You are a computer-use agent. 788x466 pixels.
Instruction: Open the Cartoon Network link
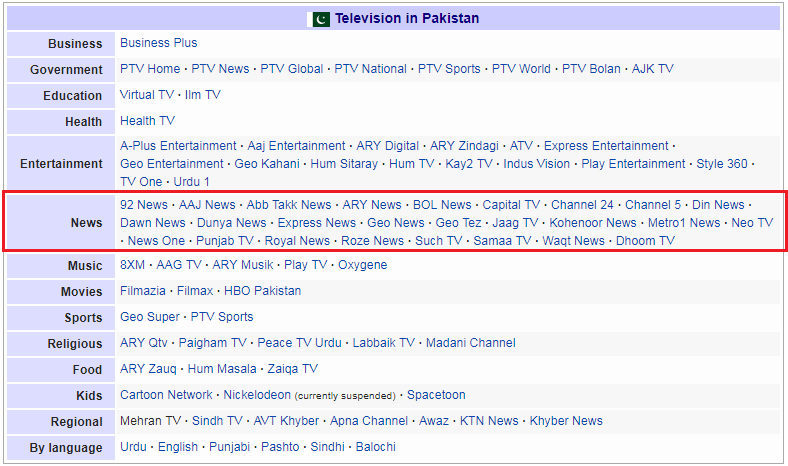click(166, 395)
